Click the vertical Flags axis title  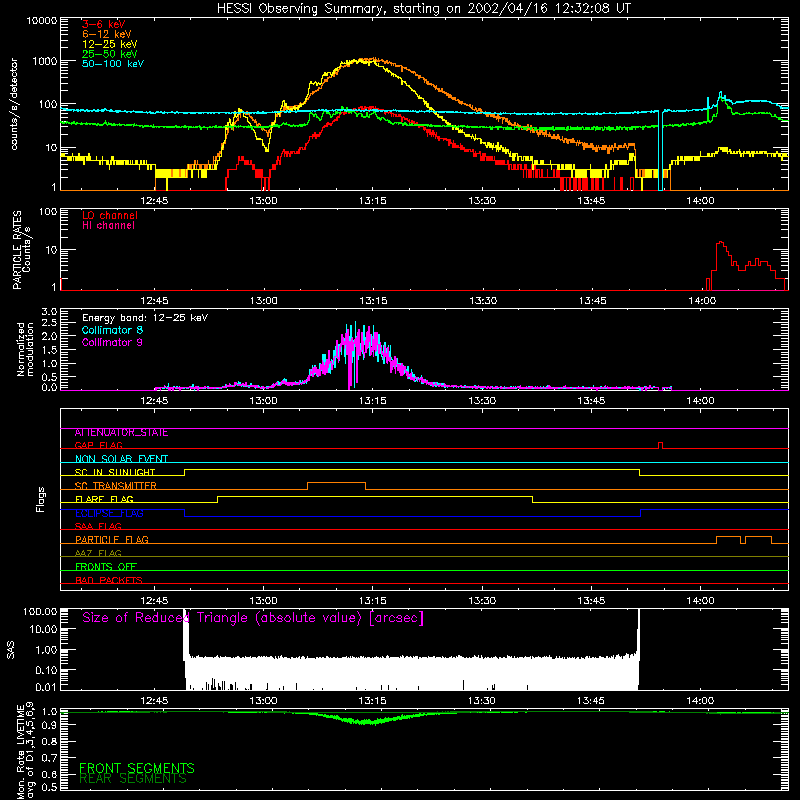click(41, 499)
